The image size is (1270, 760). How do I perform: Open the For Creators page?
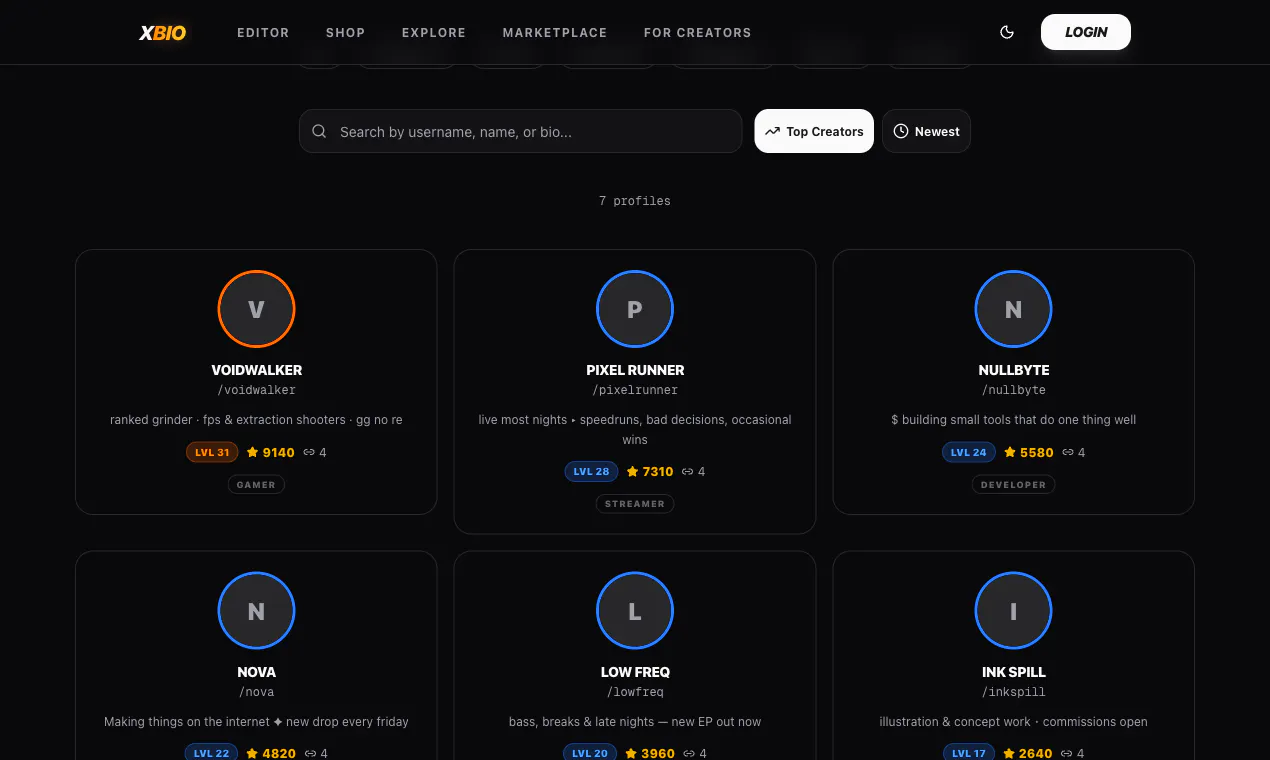coord(697,32)
